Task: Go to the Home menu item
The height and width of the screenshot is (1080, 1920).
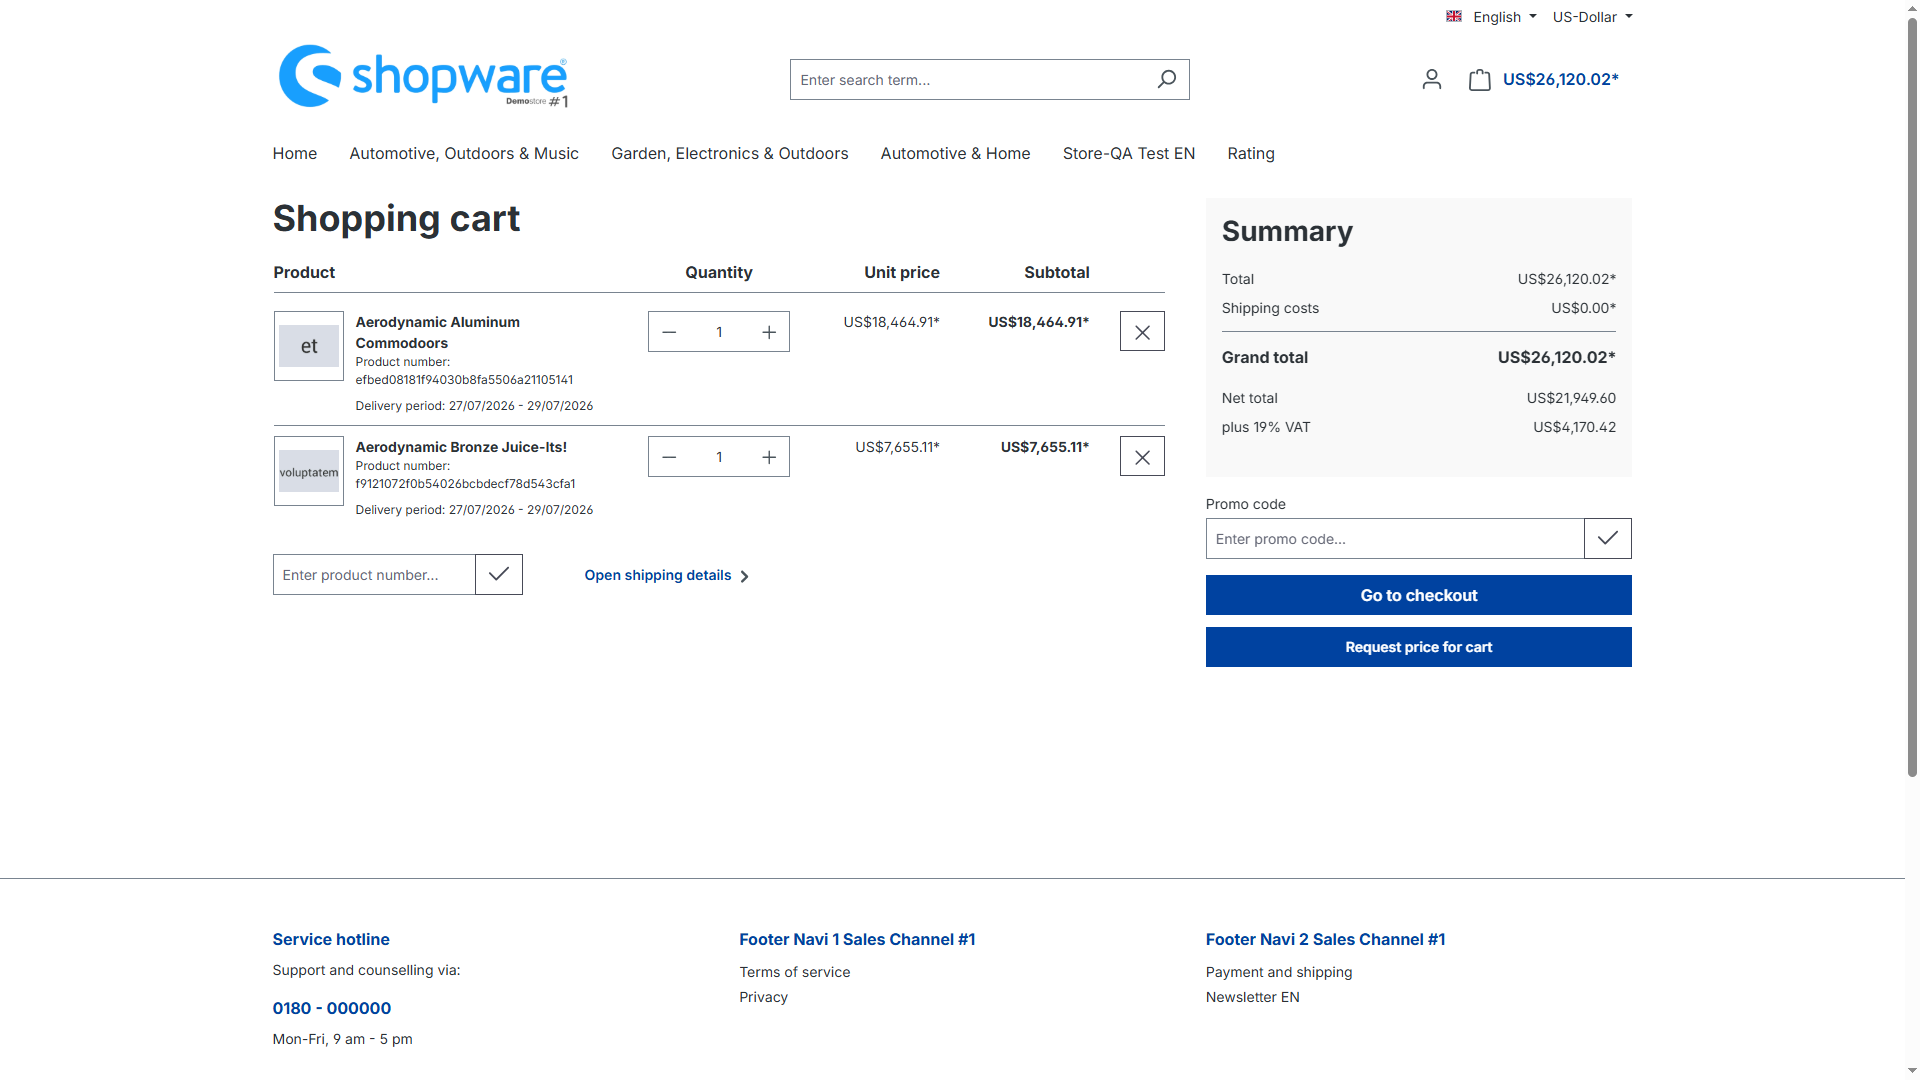Action: [x=295, y=153]
